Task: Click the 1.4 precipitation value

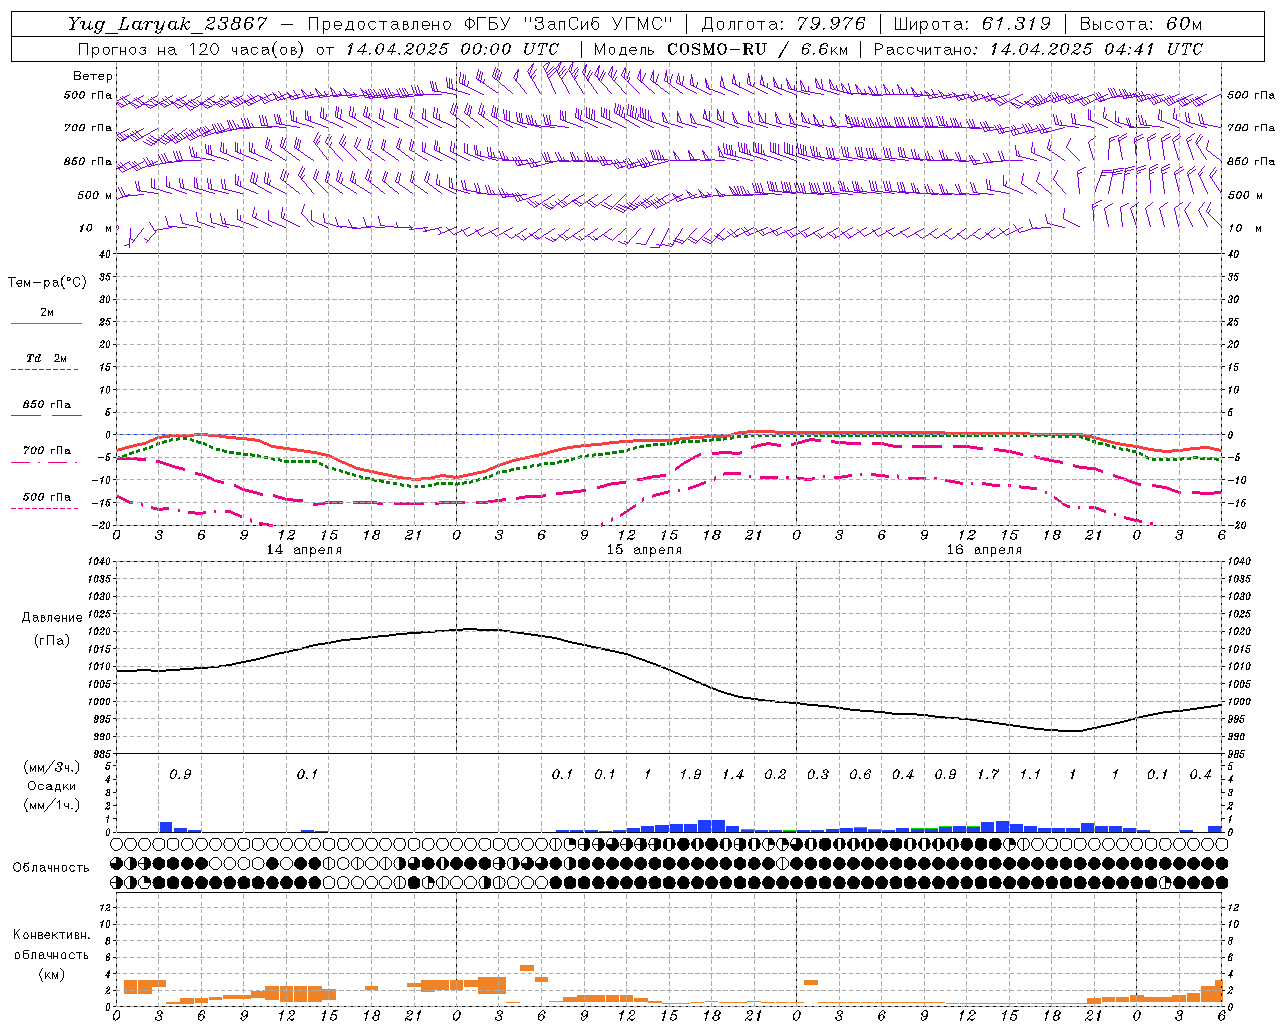Action: (x=733, y=775)
